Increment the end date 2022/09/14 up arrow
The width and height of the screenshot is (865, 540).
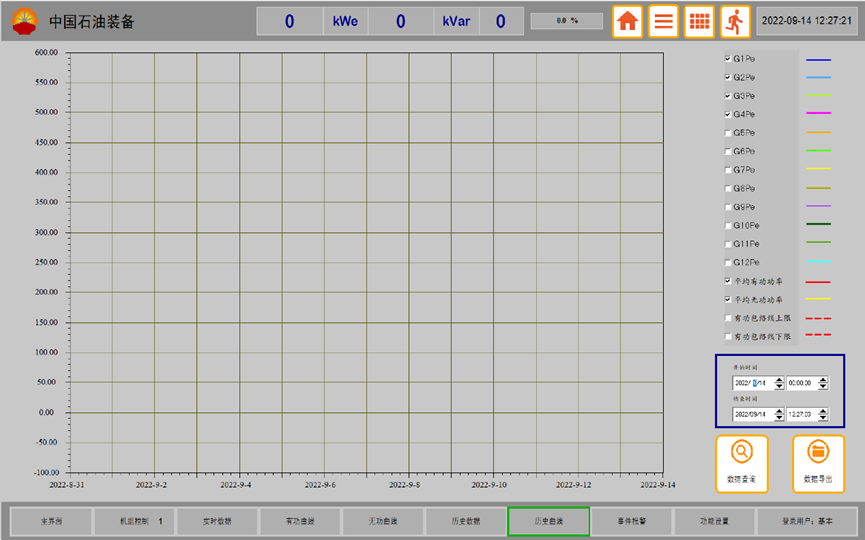click(779, 411)
